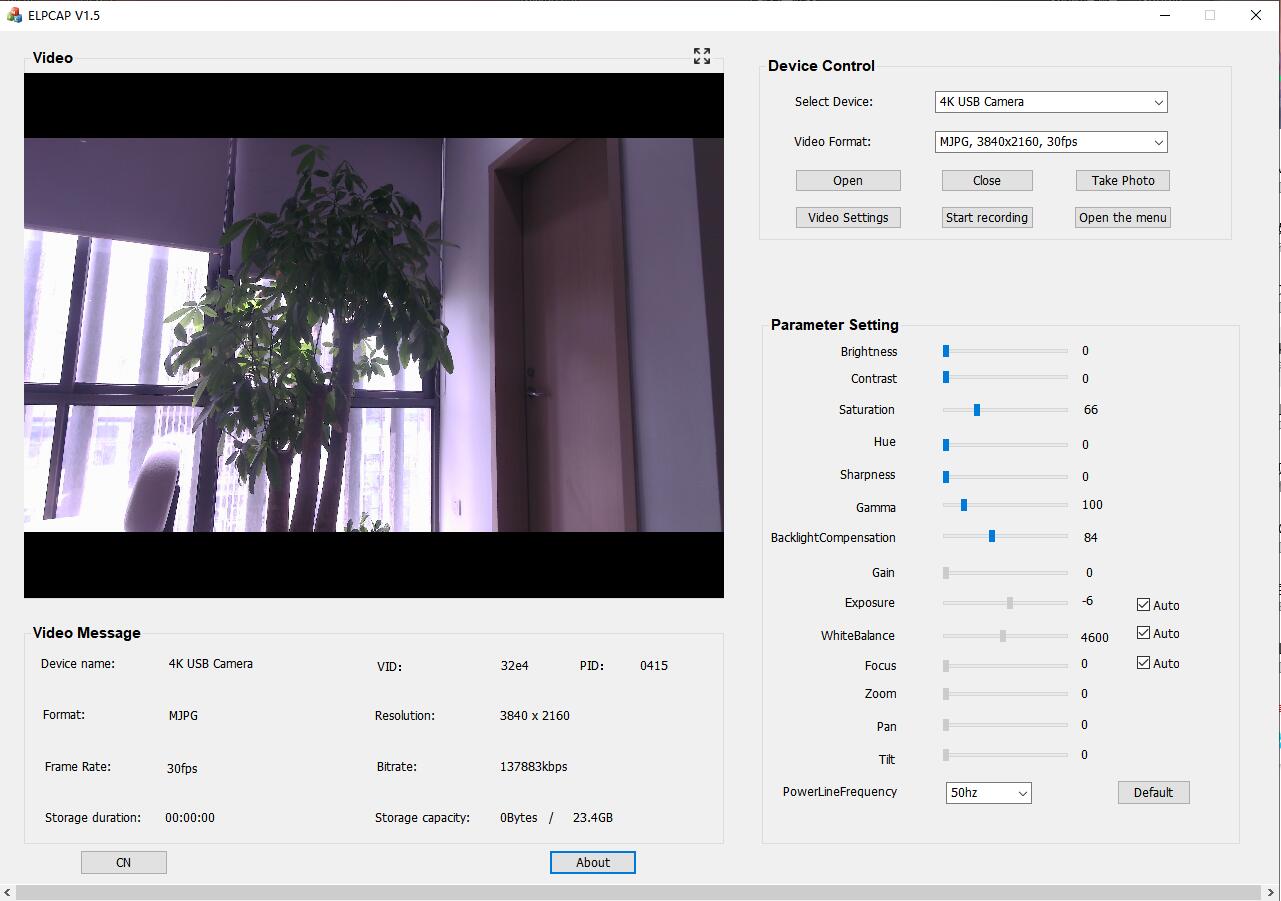1281x901 pixels.
Task: Open PowerLineFrequency 50hz dropdown
Action: [988, 793]
